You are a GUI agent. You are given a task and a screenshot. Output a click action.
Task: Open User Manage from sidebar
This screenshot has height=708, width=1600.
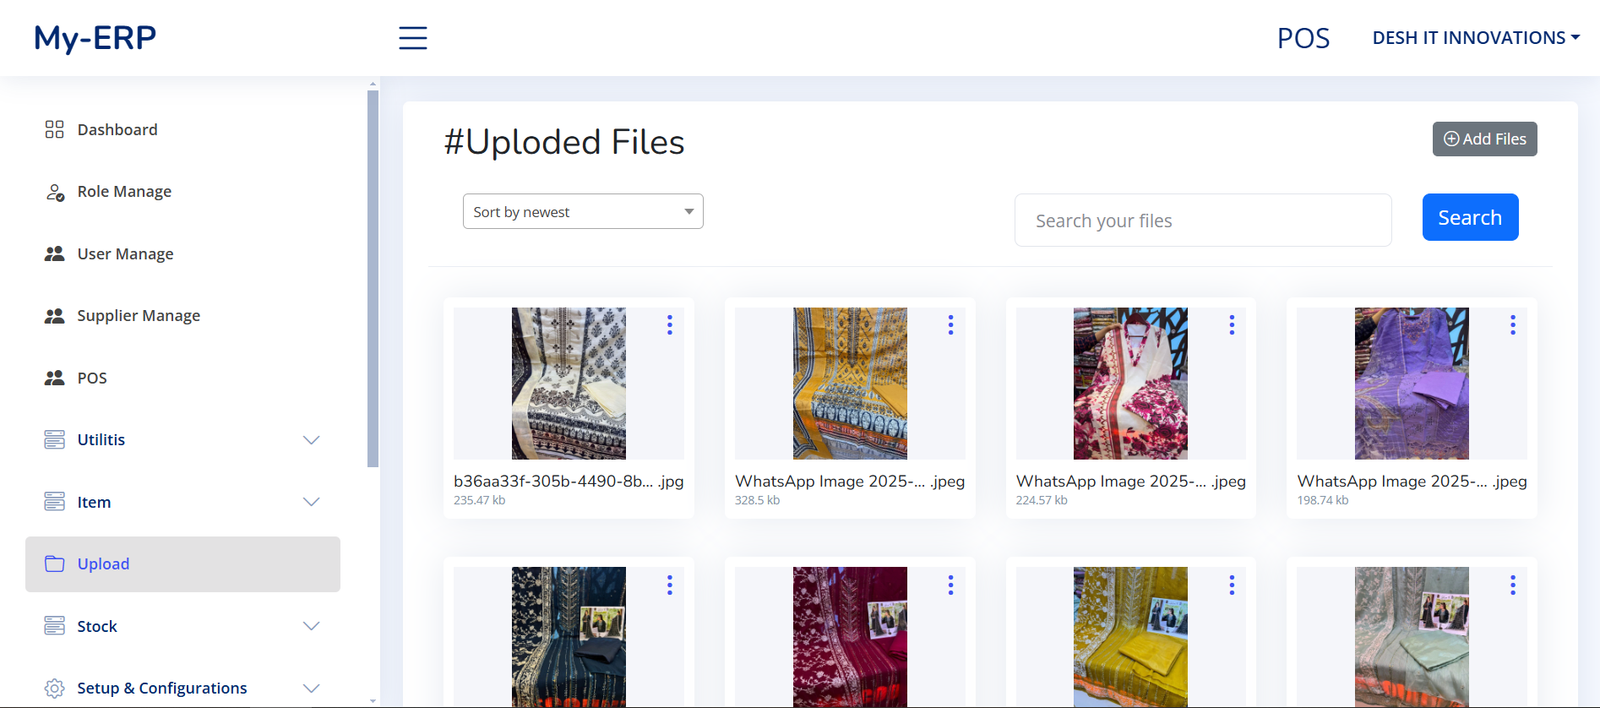[125, 254]
